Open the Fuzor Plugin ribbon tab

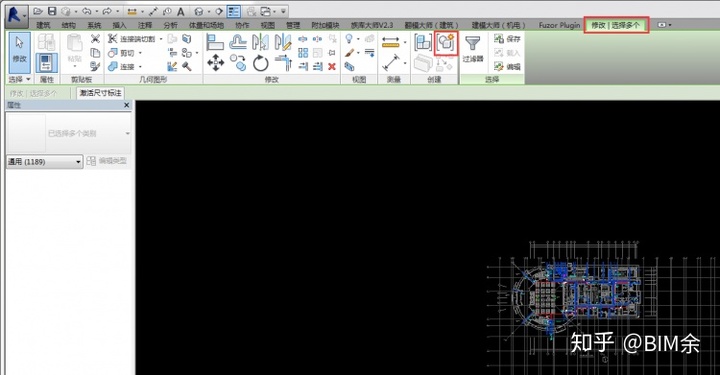tap(559, 25)
